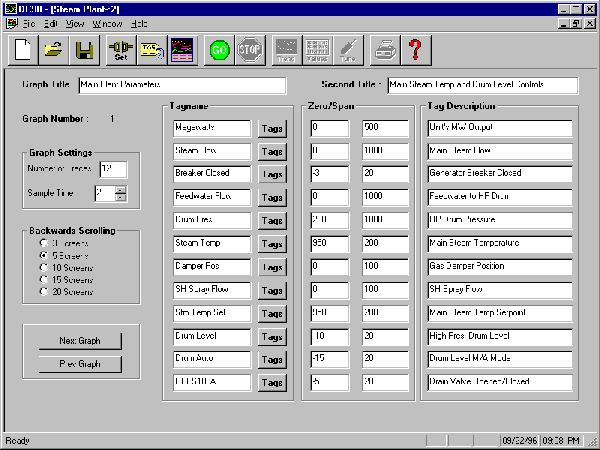Screen dimensions: 600x450
Task: Select the 15 Screens radio button
Action: [43, 281]
